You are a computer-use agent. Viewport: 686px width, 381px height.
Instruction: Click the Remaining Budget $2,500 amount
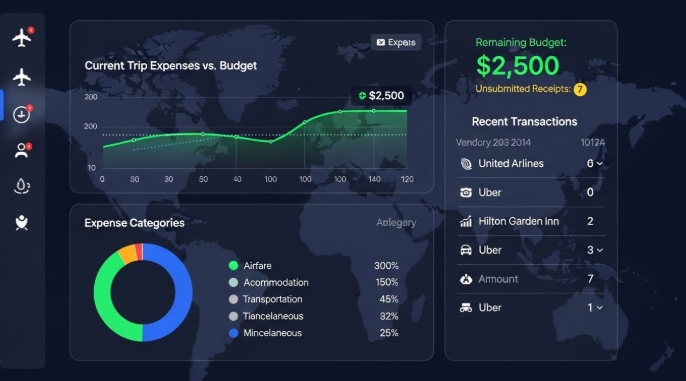pos(518,66)
